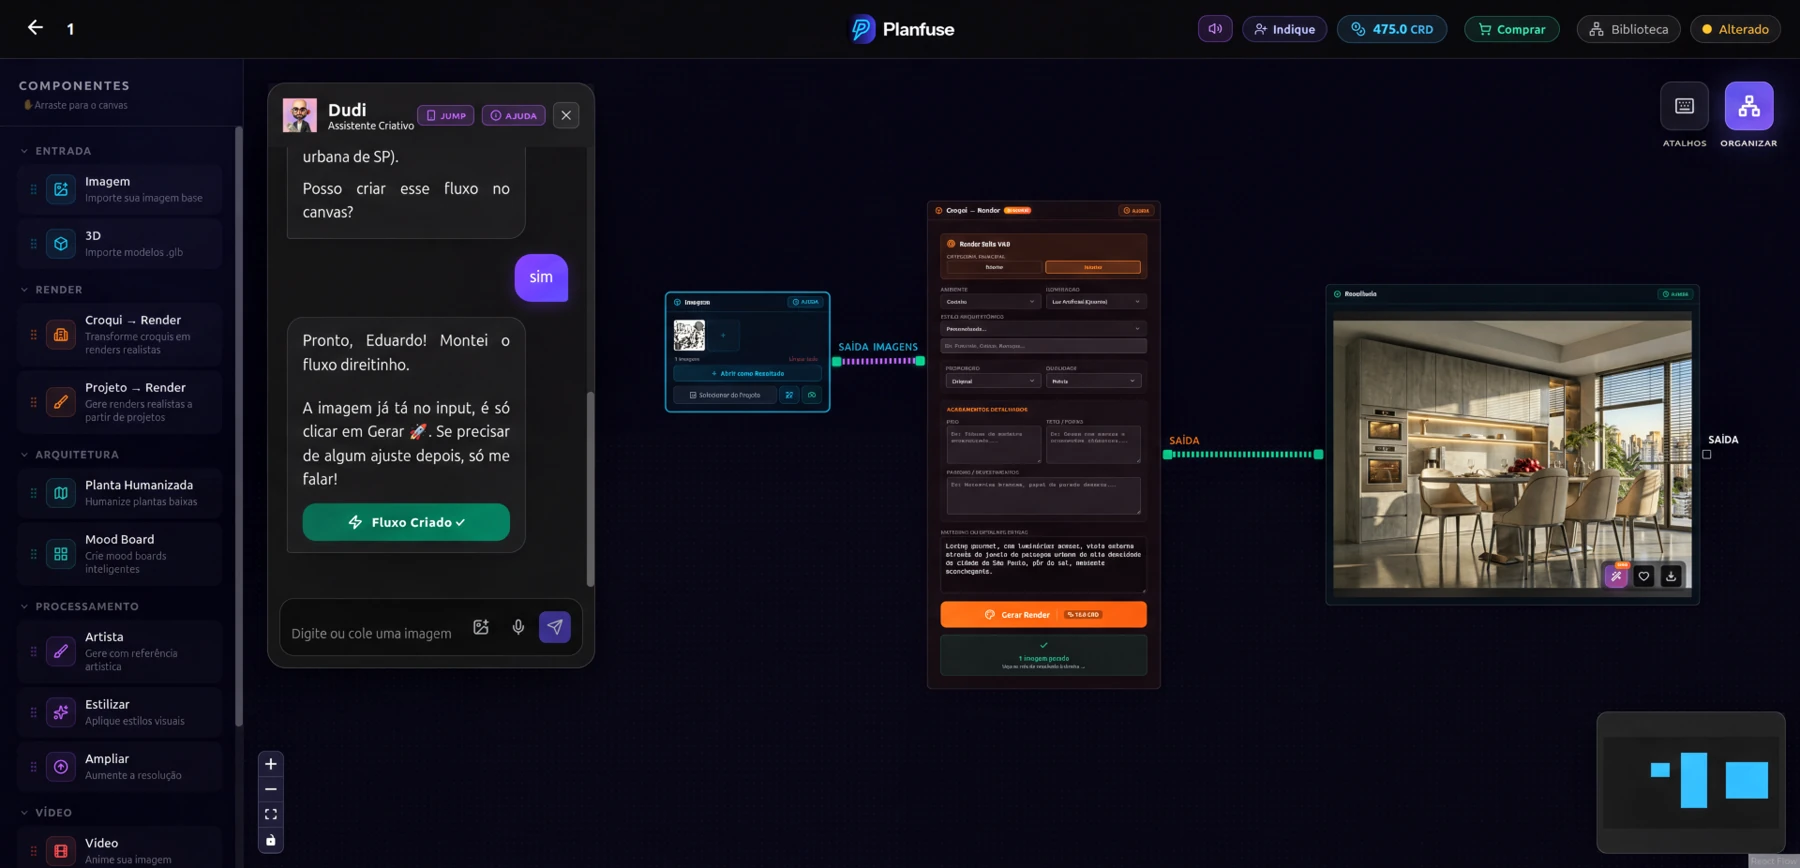Click Abrir como Resultado in Imagem node

(x=747, y=373)
